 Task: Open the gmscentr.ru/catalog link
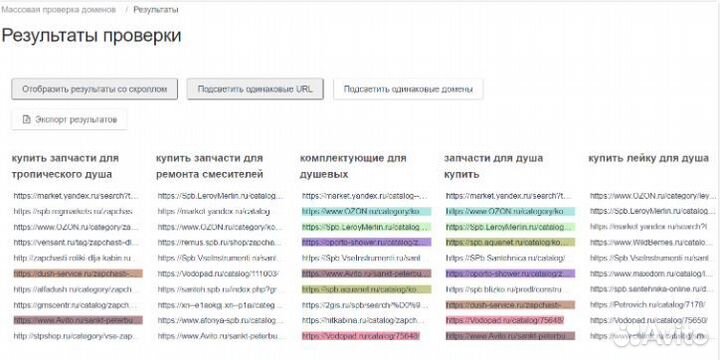76,305
